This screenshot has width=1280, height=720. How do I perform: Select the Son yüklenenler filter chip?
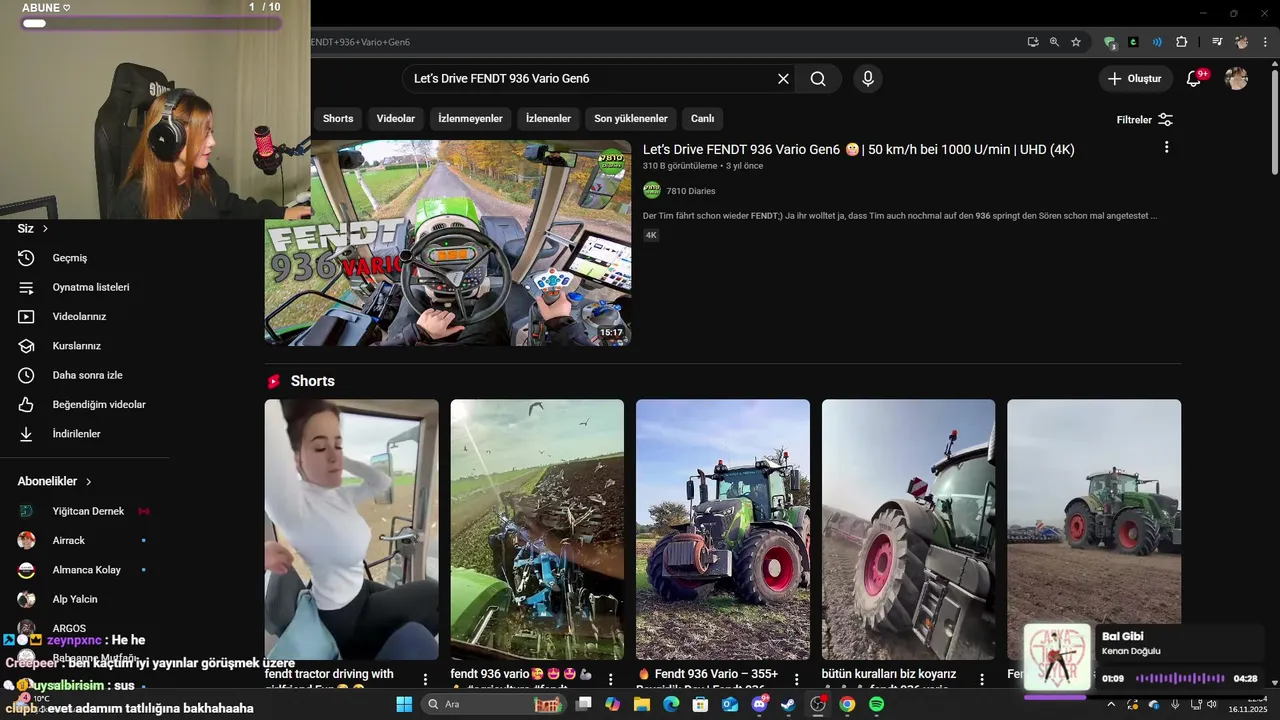point(631,119)
